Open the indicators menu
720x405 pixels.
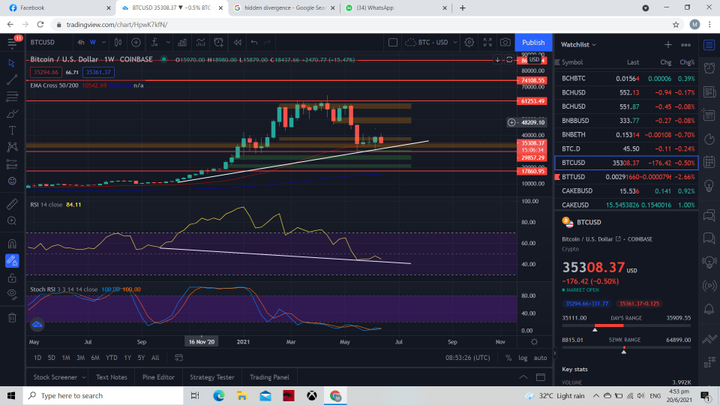(x=155, y=42)
